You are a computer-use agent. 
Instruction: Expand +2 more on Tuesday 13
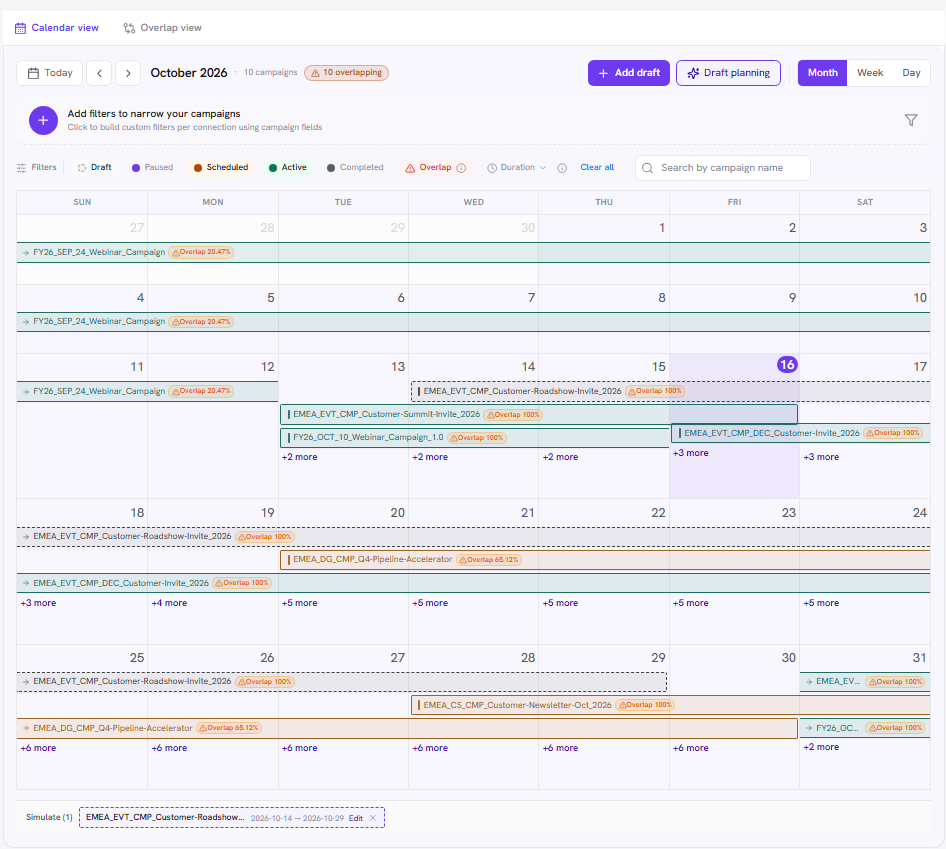[299, 457]
